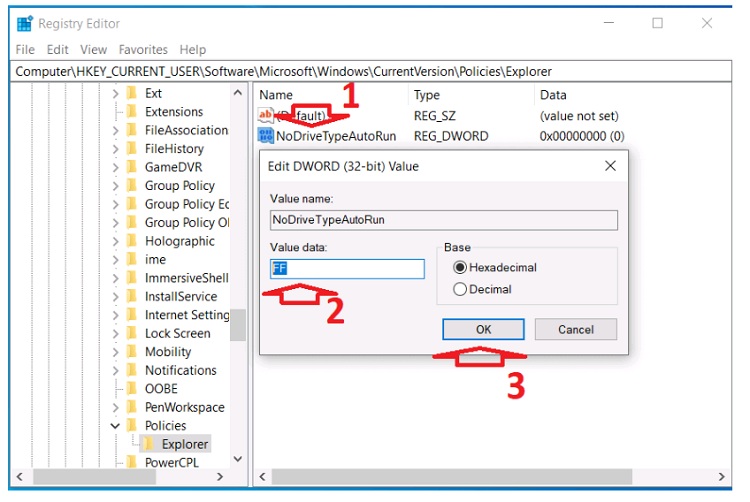Image resolution: width=750 pixels, height=502 pixels.
Task: Close the Edit DWORD dialog with X
Action: [610, 166]
